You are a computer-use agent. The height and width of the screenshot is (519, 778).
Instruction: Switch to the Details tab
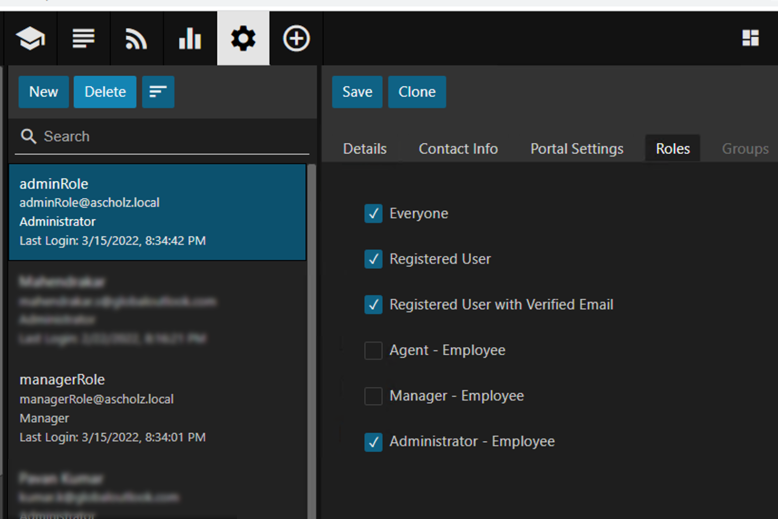pyautogui.click(x=365, y=149)
